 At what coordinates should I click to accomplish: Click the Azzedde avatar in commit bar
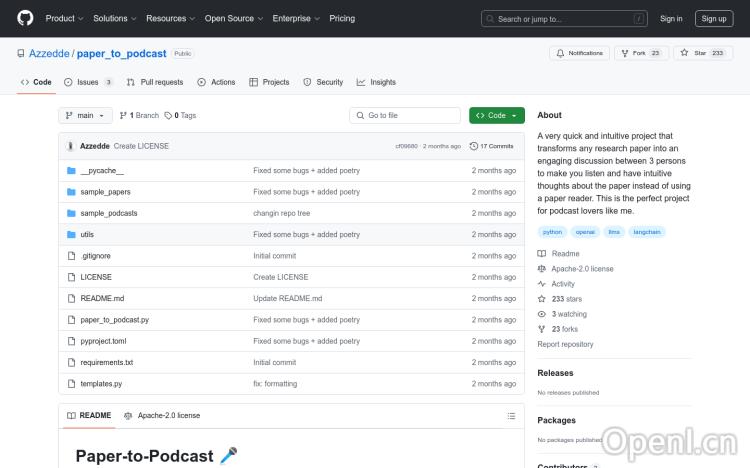[x=70, y=146]
